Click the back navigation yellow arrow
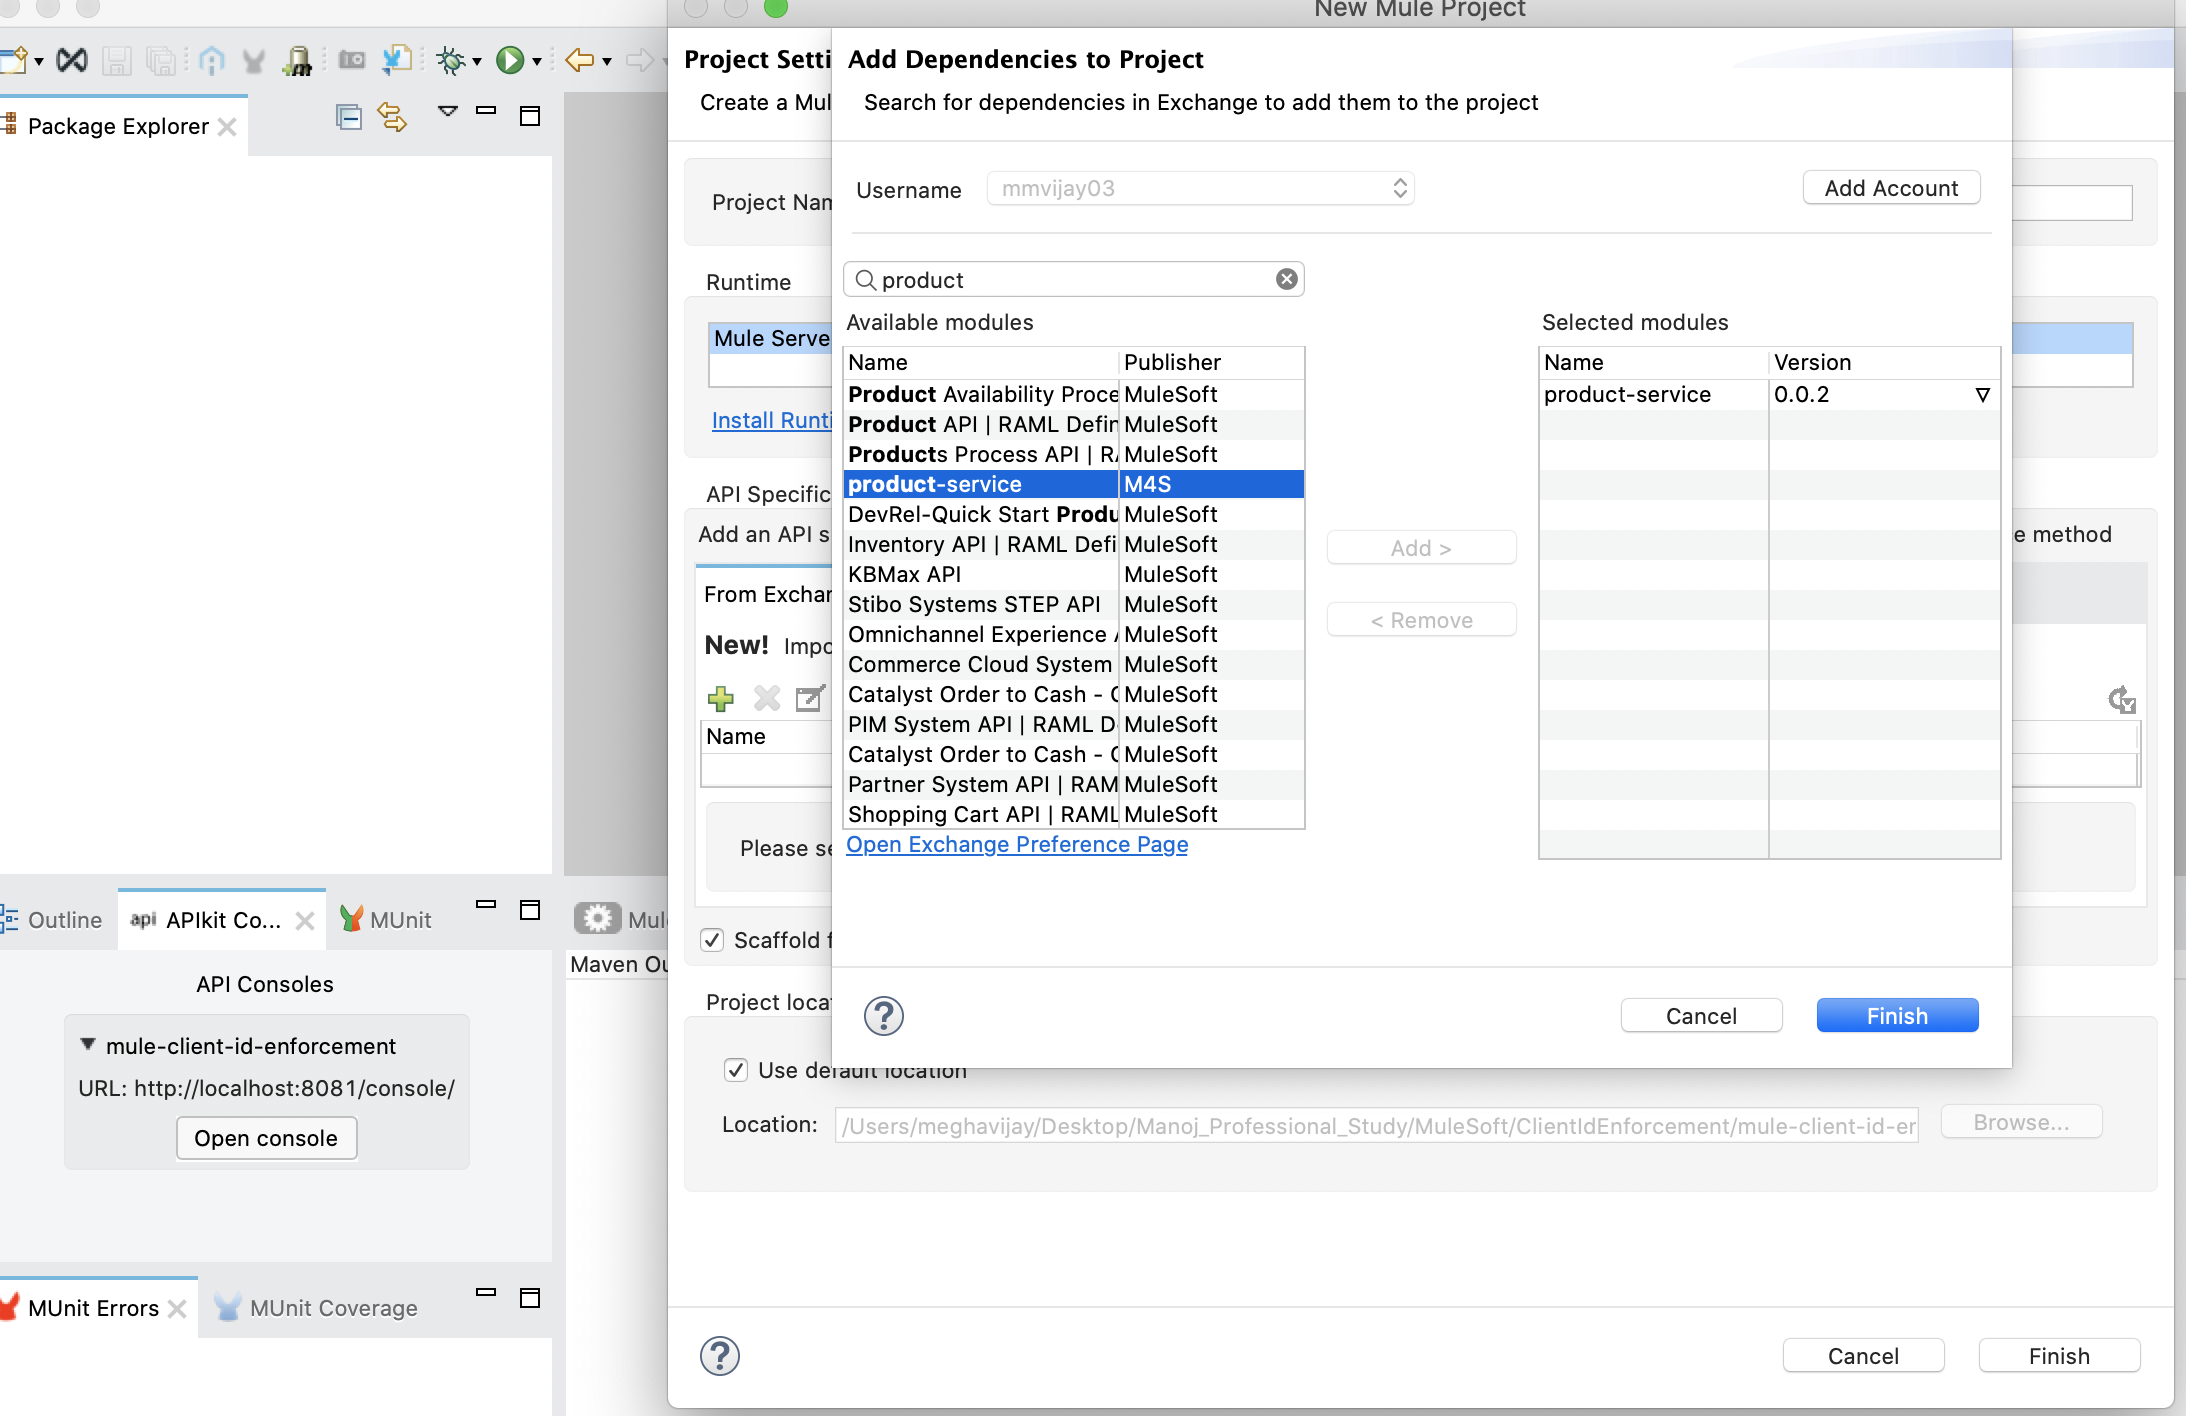Image resolution: width=2186 pixels, height=1416 pixels. click(580, 61)
